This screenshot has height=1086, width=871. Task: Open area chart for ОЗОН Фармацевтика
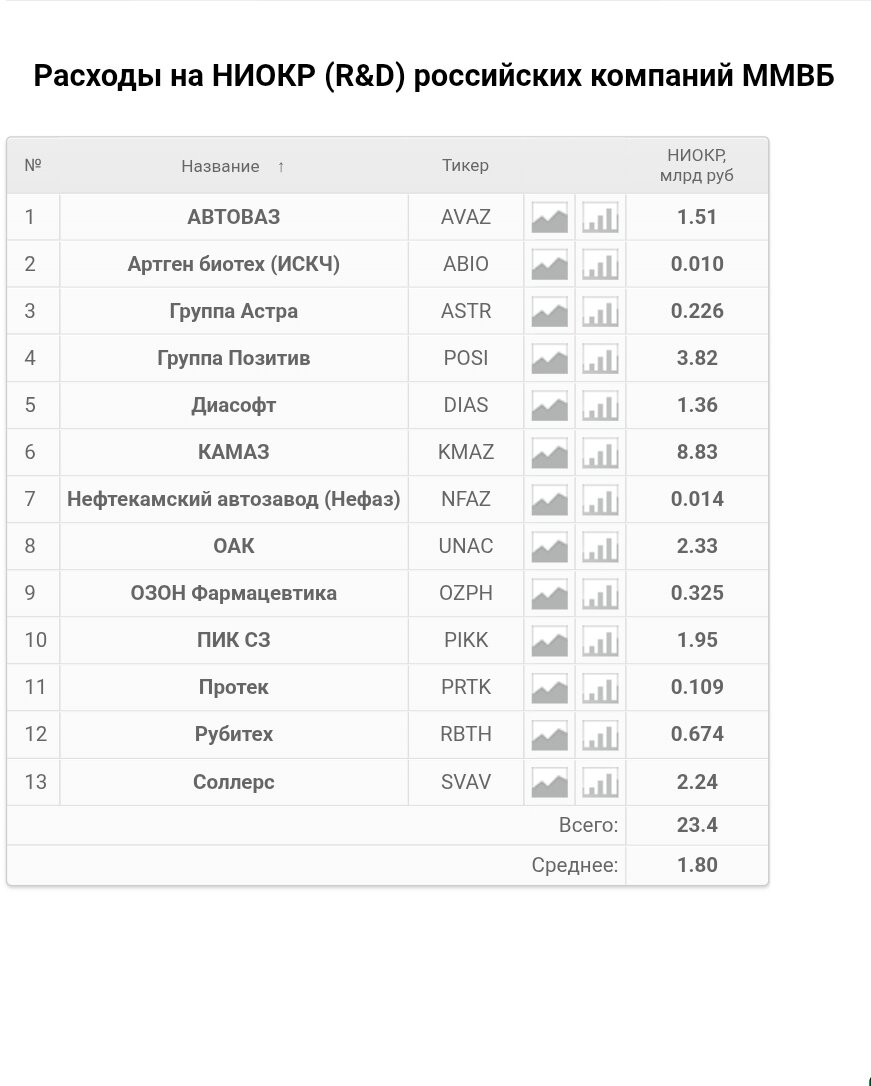click(x=549, y=593)
